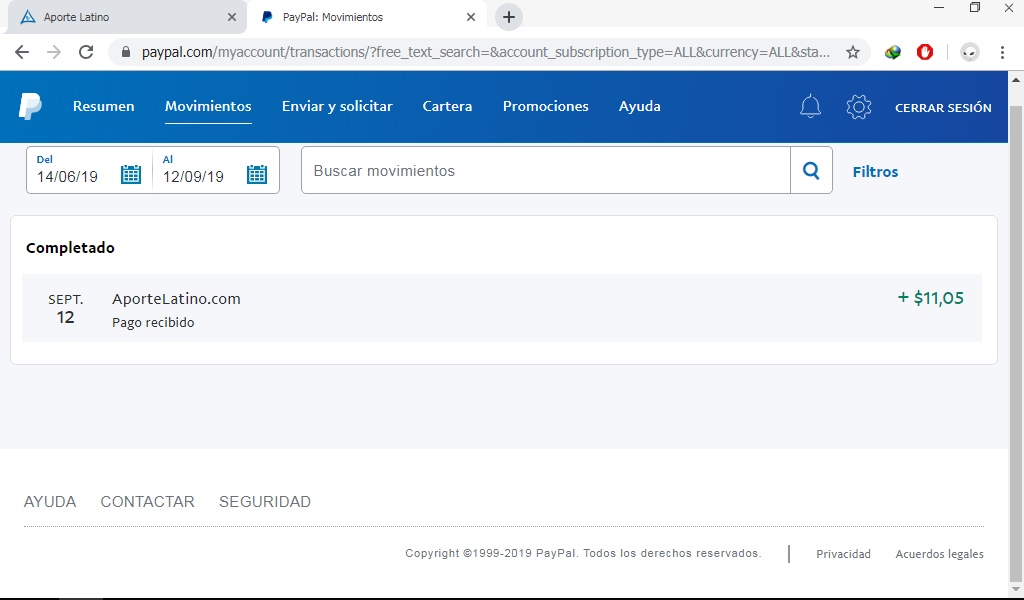
Task: Open Ayuda in top navigation
Action: click(640, 106)
